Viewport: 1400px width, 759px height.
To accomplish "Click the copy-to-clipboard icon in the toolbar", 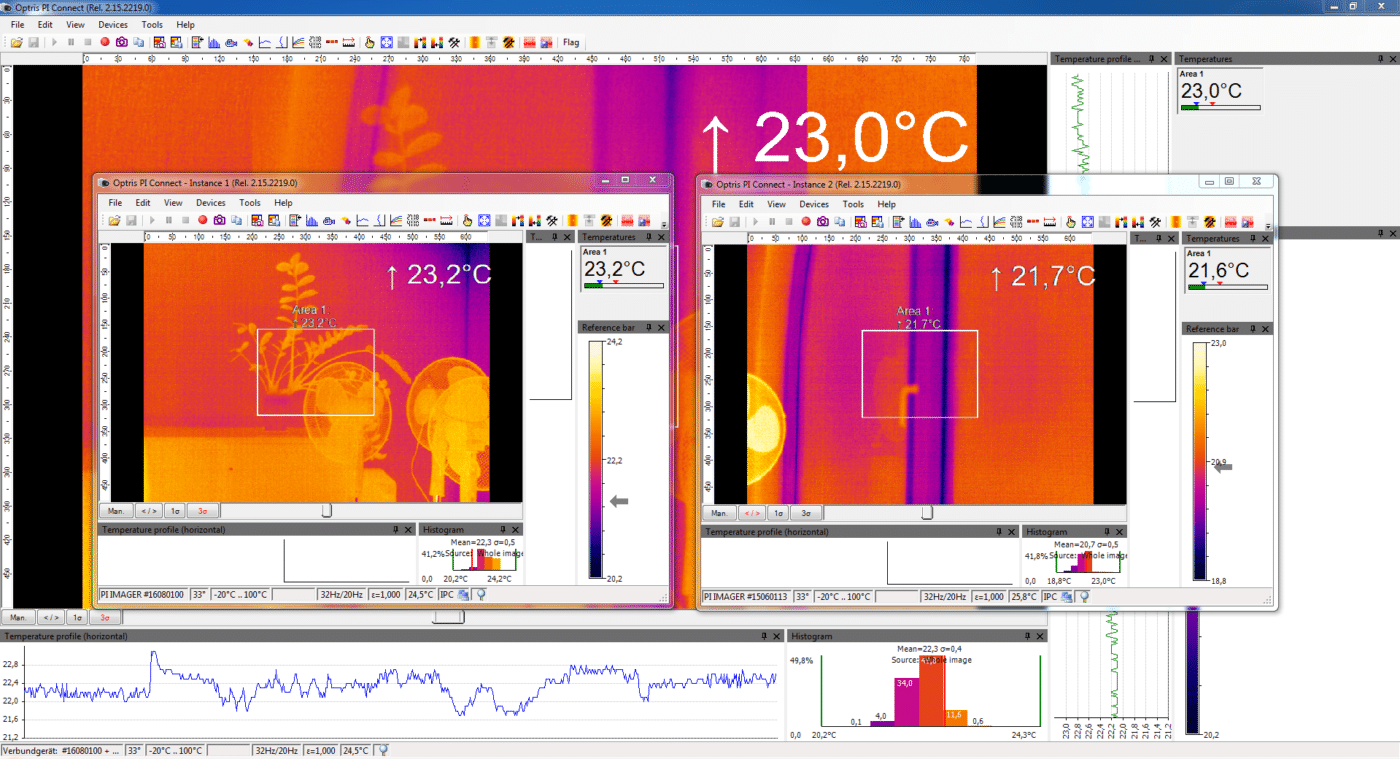I will (139, 42).
